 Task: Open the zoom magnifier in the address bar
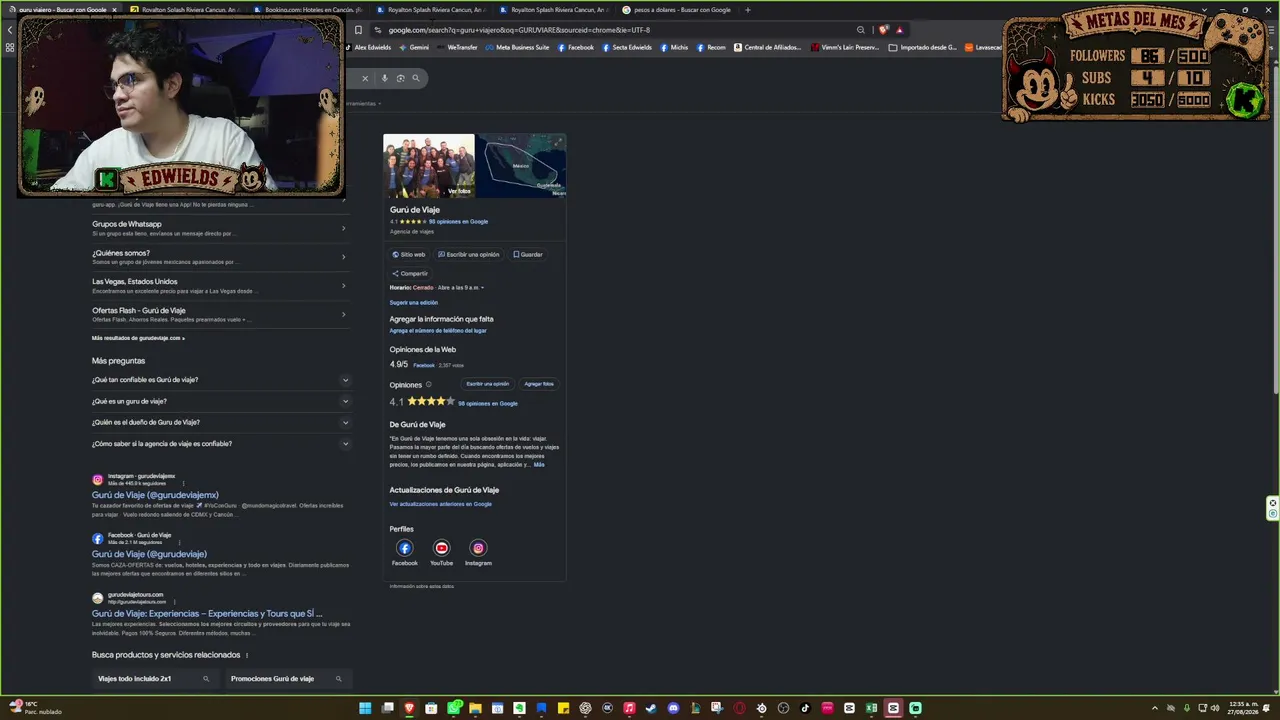coord(860,30)
